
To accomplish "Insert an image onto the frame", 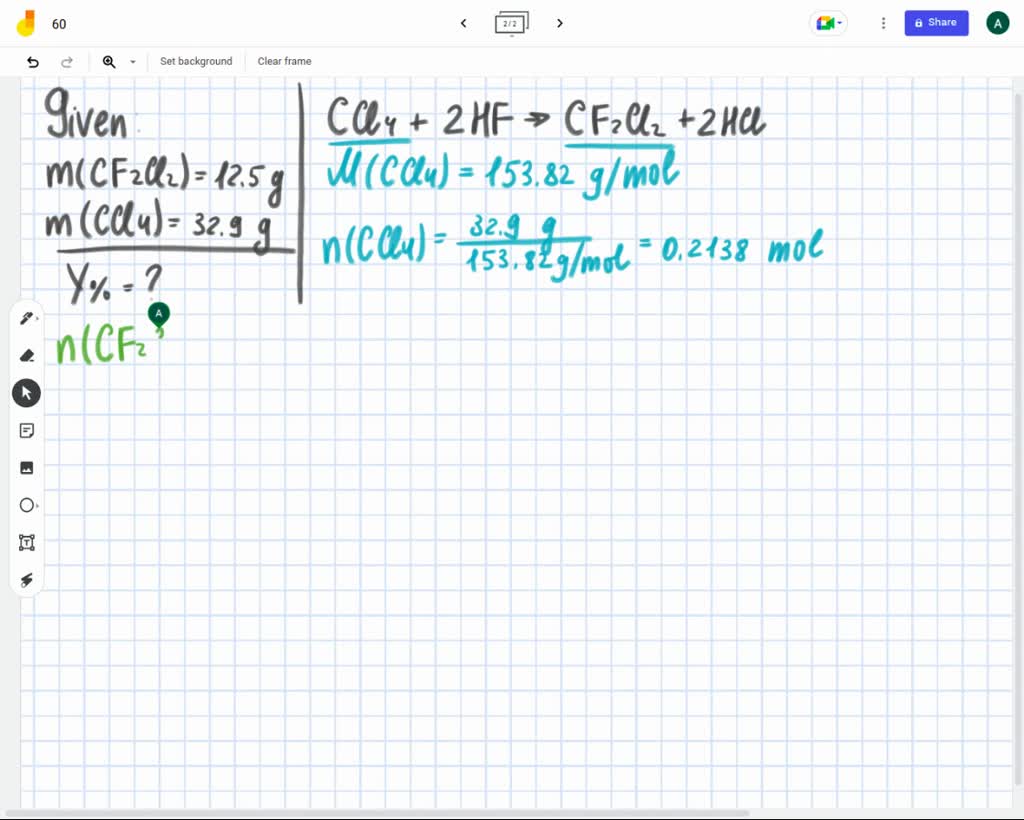I will [26, 467].
